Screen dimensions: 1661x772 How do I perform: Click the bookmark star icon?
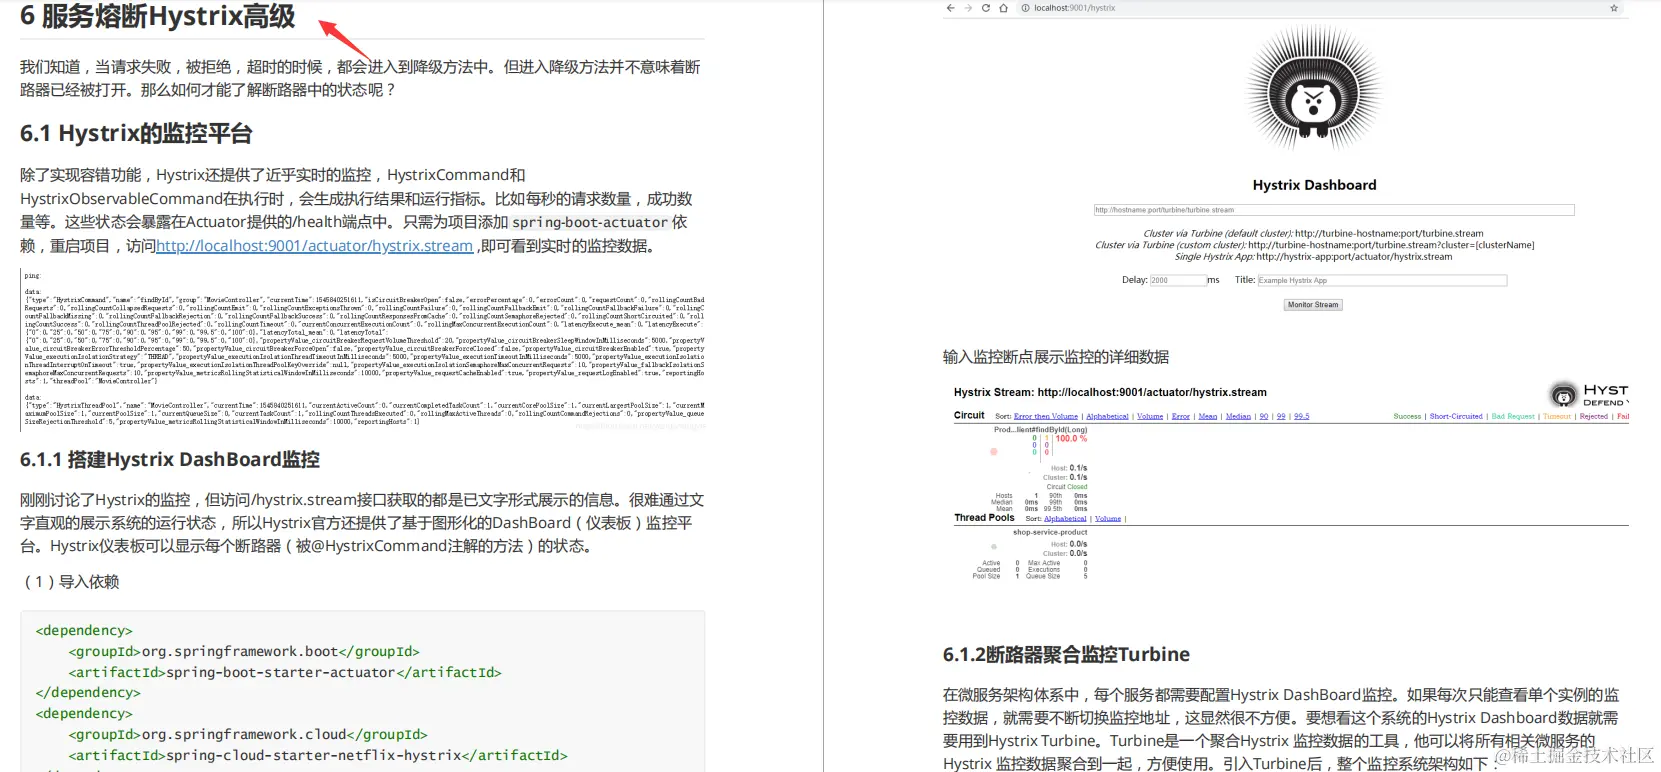tap(1614, 8)
